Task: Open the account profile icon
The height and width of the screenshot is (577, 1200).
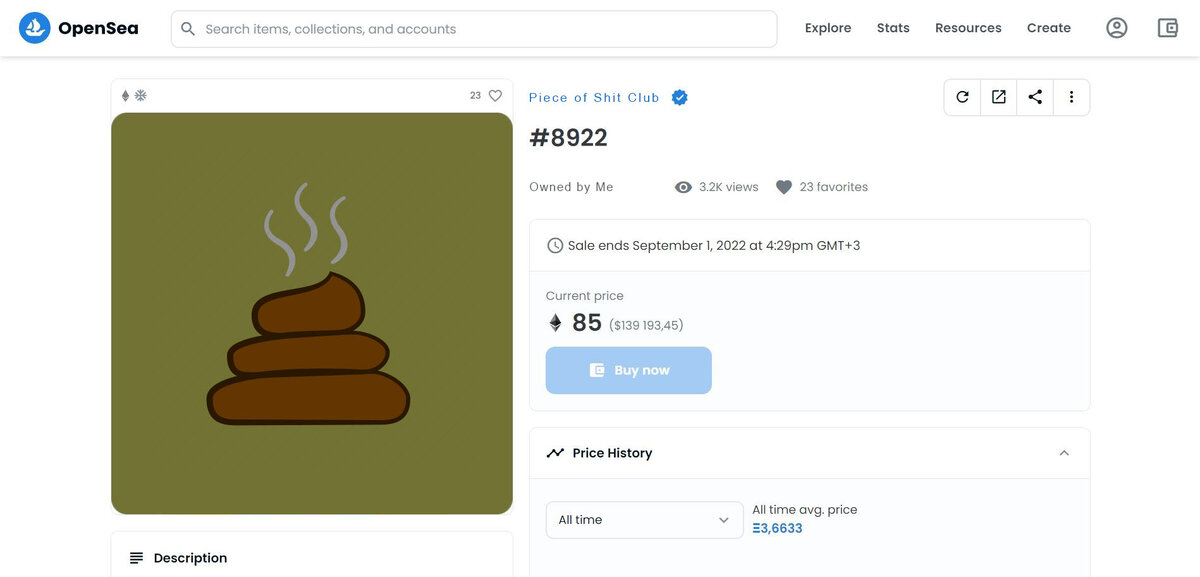Action: [x=1117, y=28]
